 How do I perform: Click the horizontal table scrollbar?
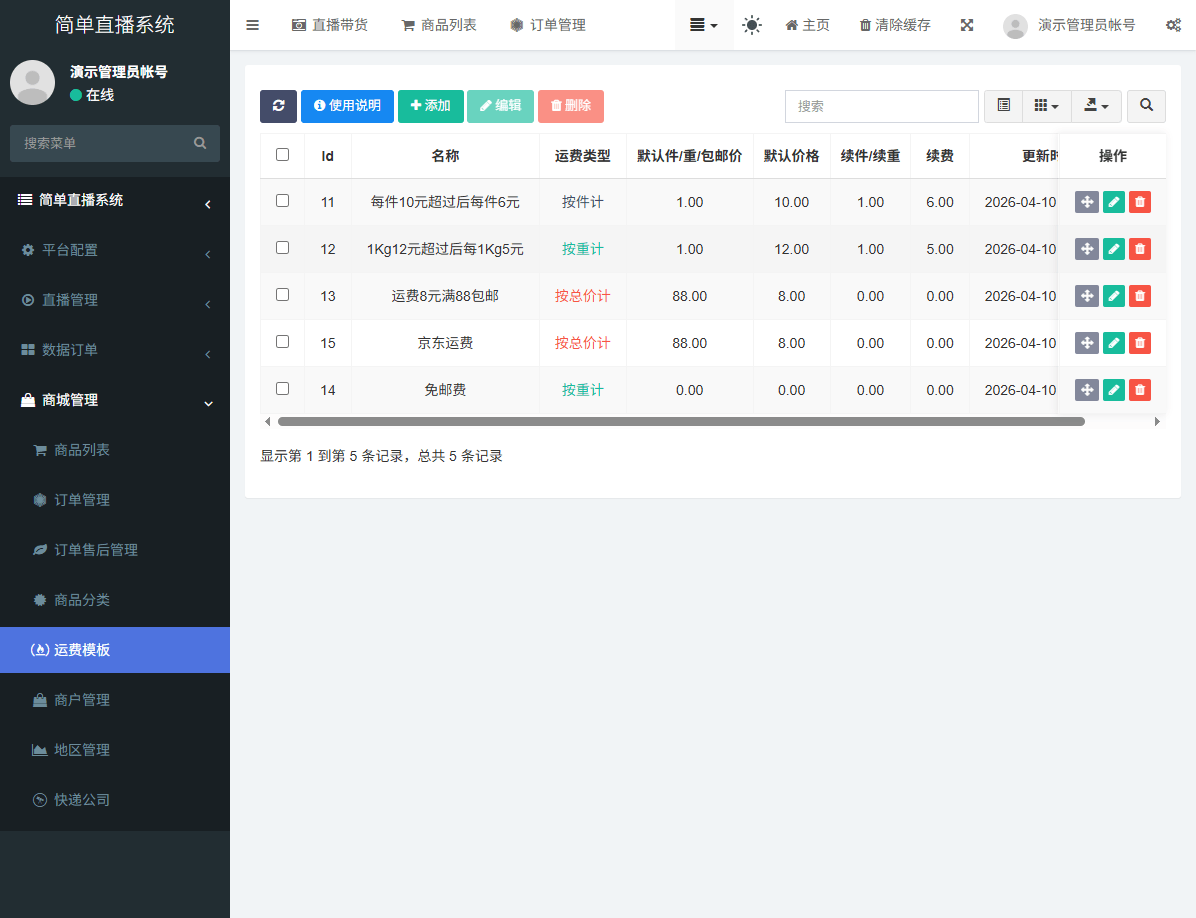(x=681, y=422)
